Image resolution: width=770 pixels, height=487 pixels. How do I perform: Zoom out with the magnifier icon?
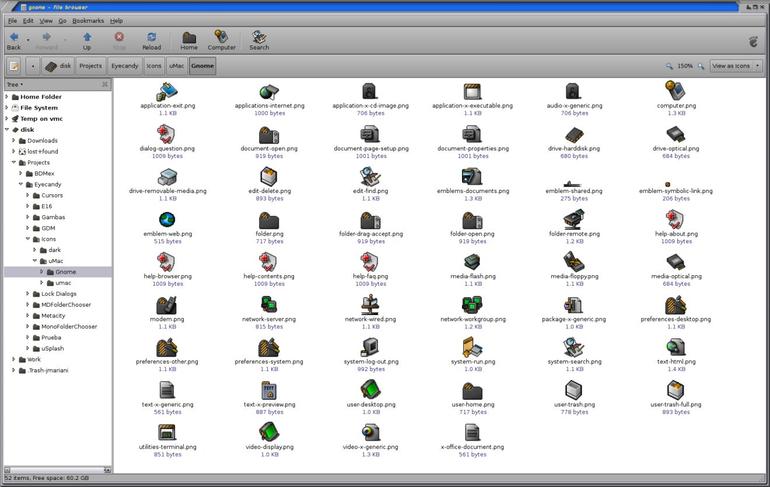669,66
